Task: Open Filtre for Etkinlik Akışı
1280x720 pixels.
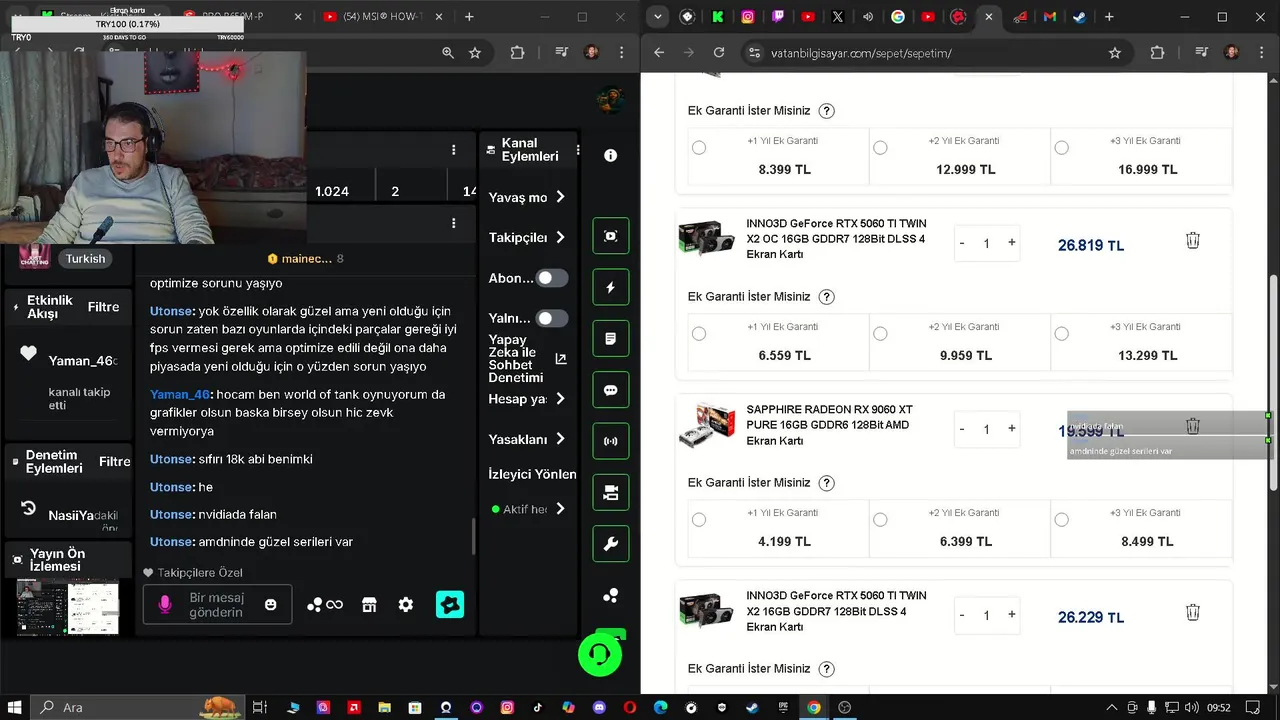Action: pyautogui.click(x=103, y=307)
